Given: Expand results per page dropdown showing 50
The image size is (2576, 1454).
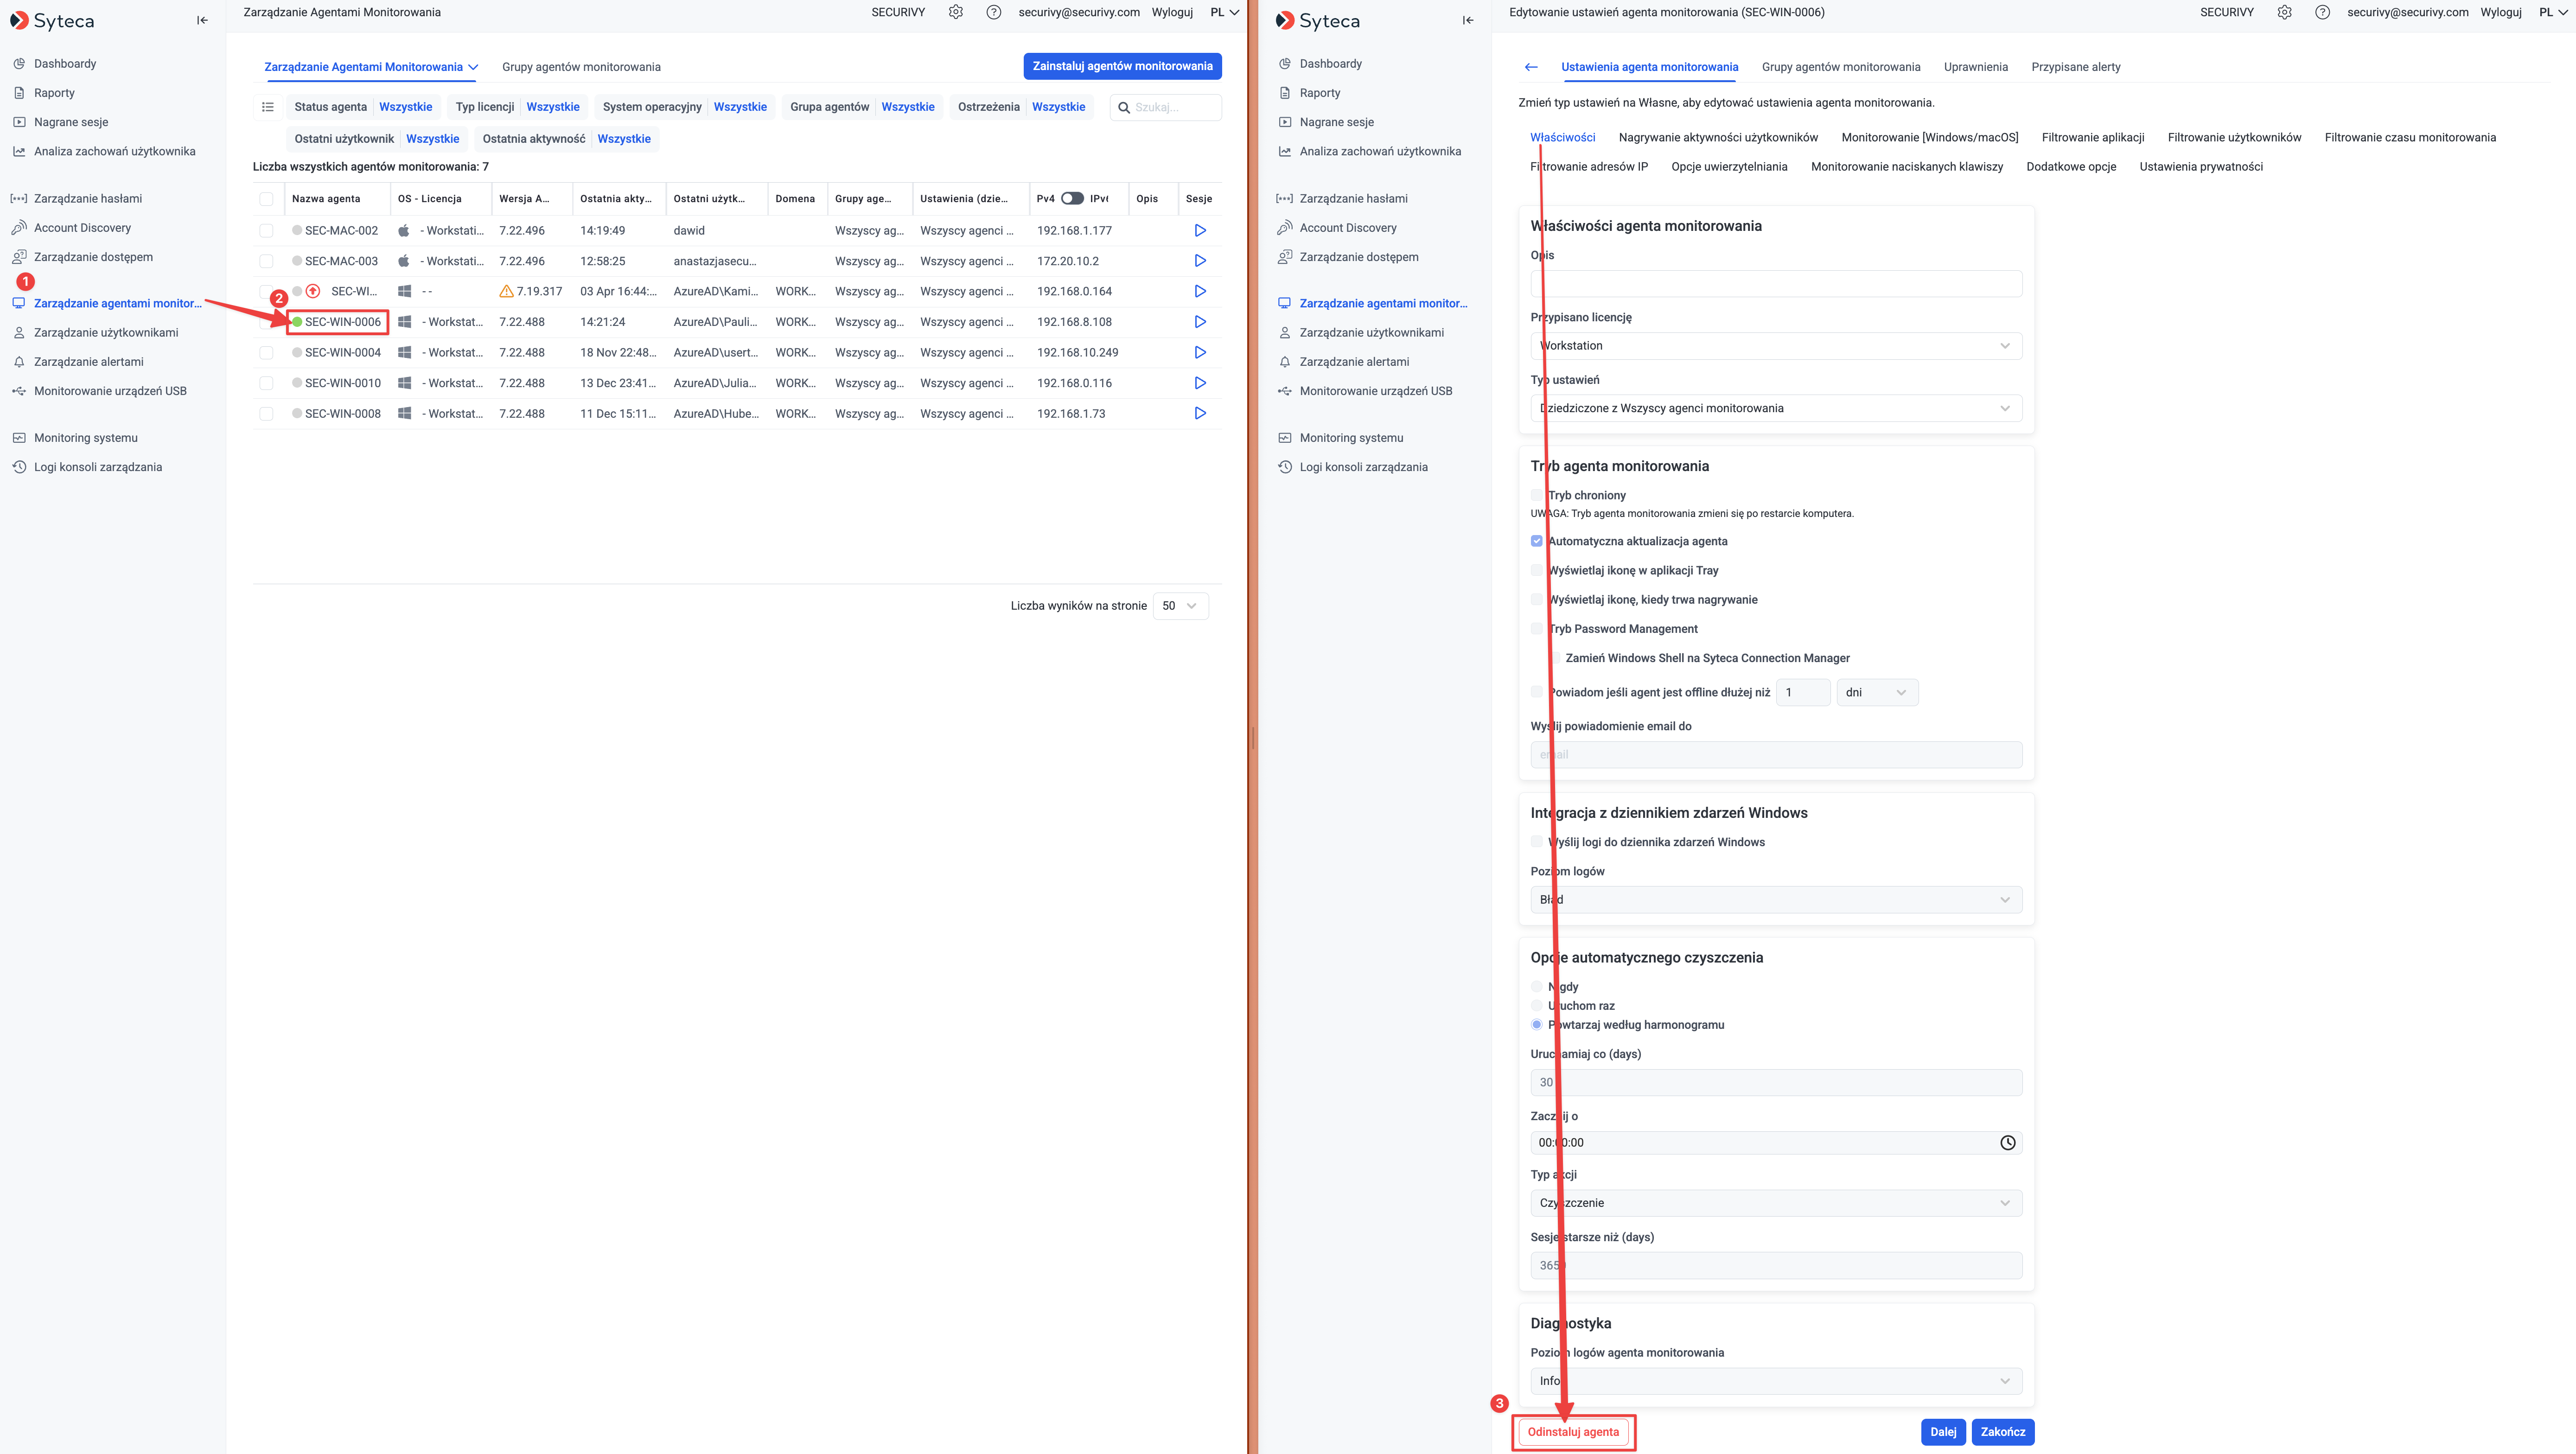Looking at the screenshot, I should pyautogui.click(x=1180, y=606).
